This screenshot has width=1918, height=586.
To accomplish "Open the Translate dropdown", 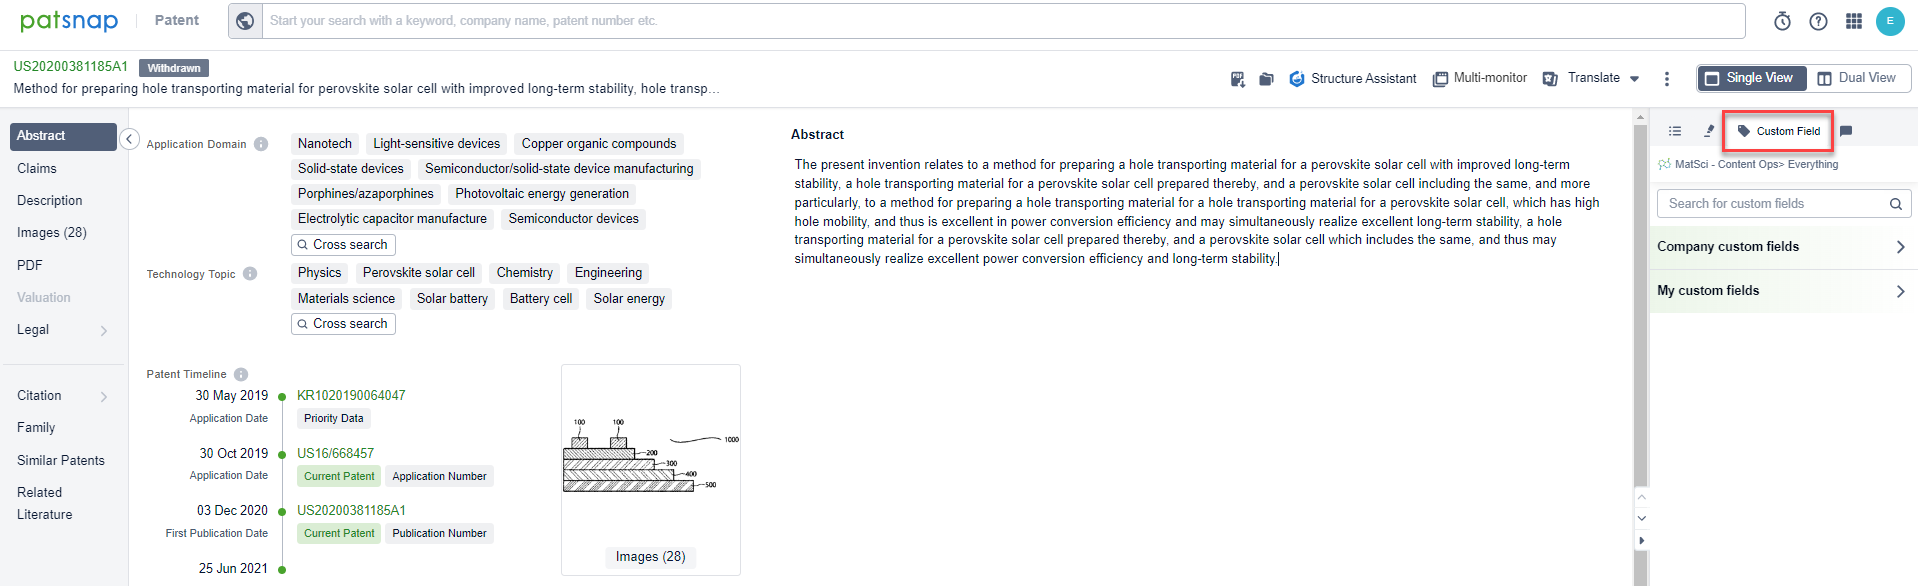I will (1593, 78).
